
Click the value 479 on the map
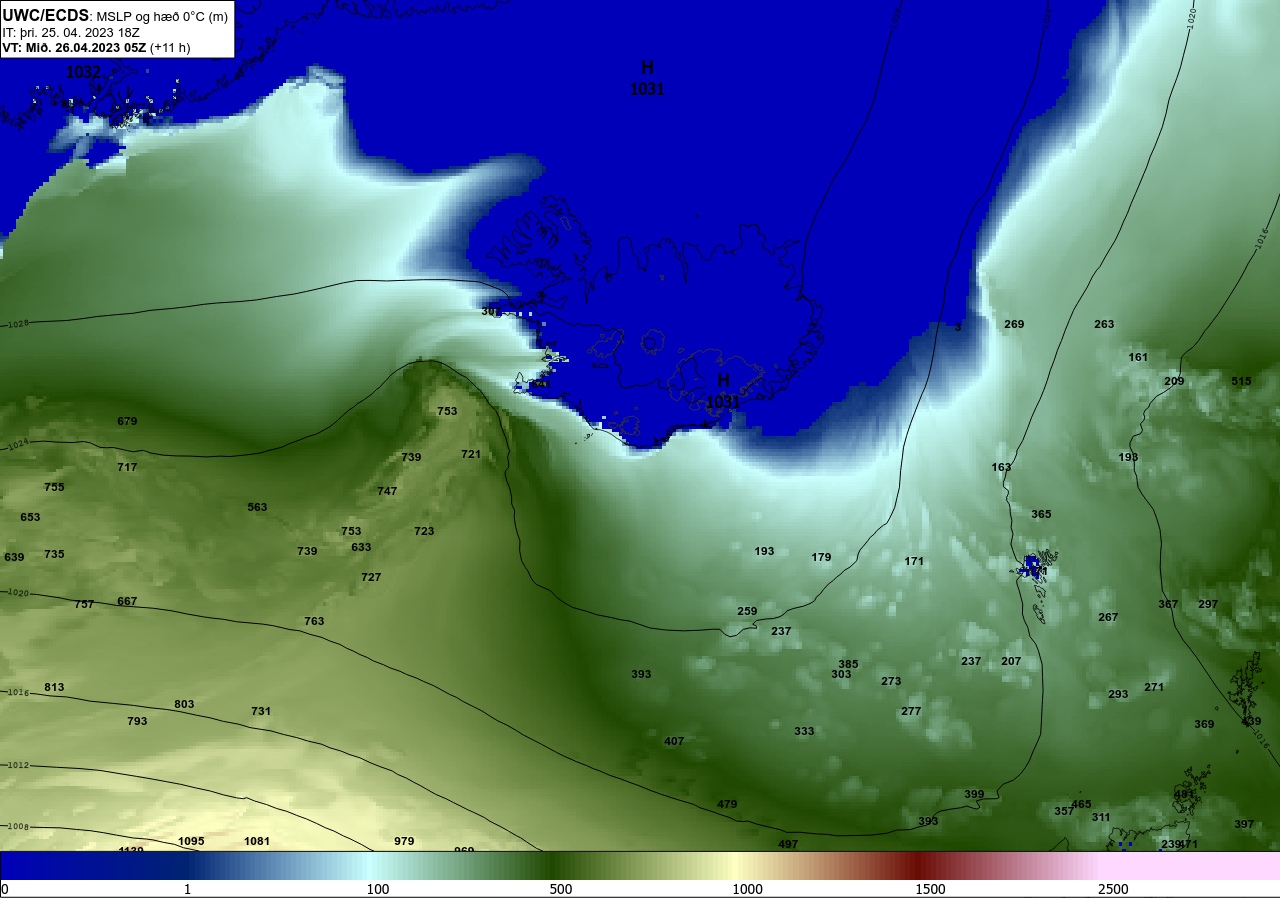tap(727, 804)
